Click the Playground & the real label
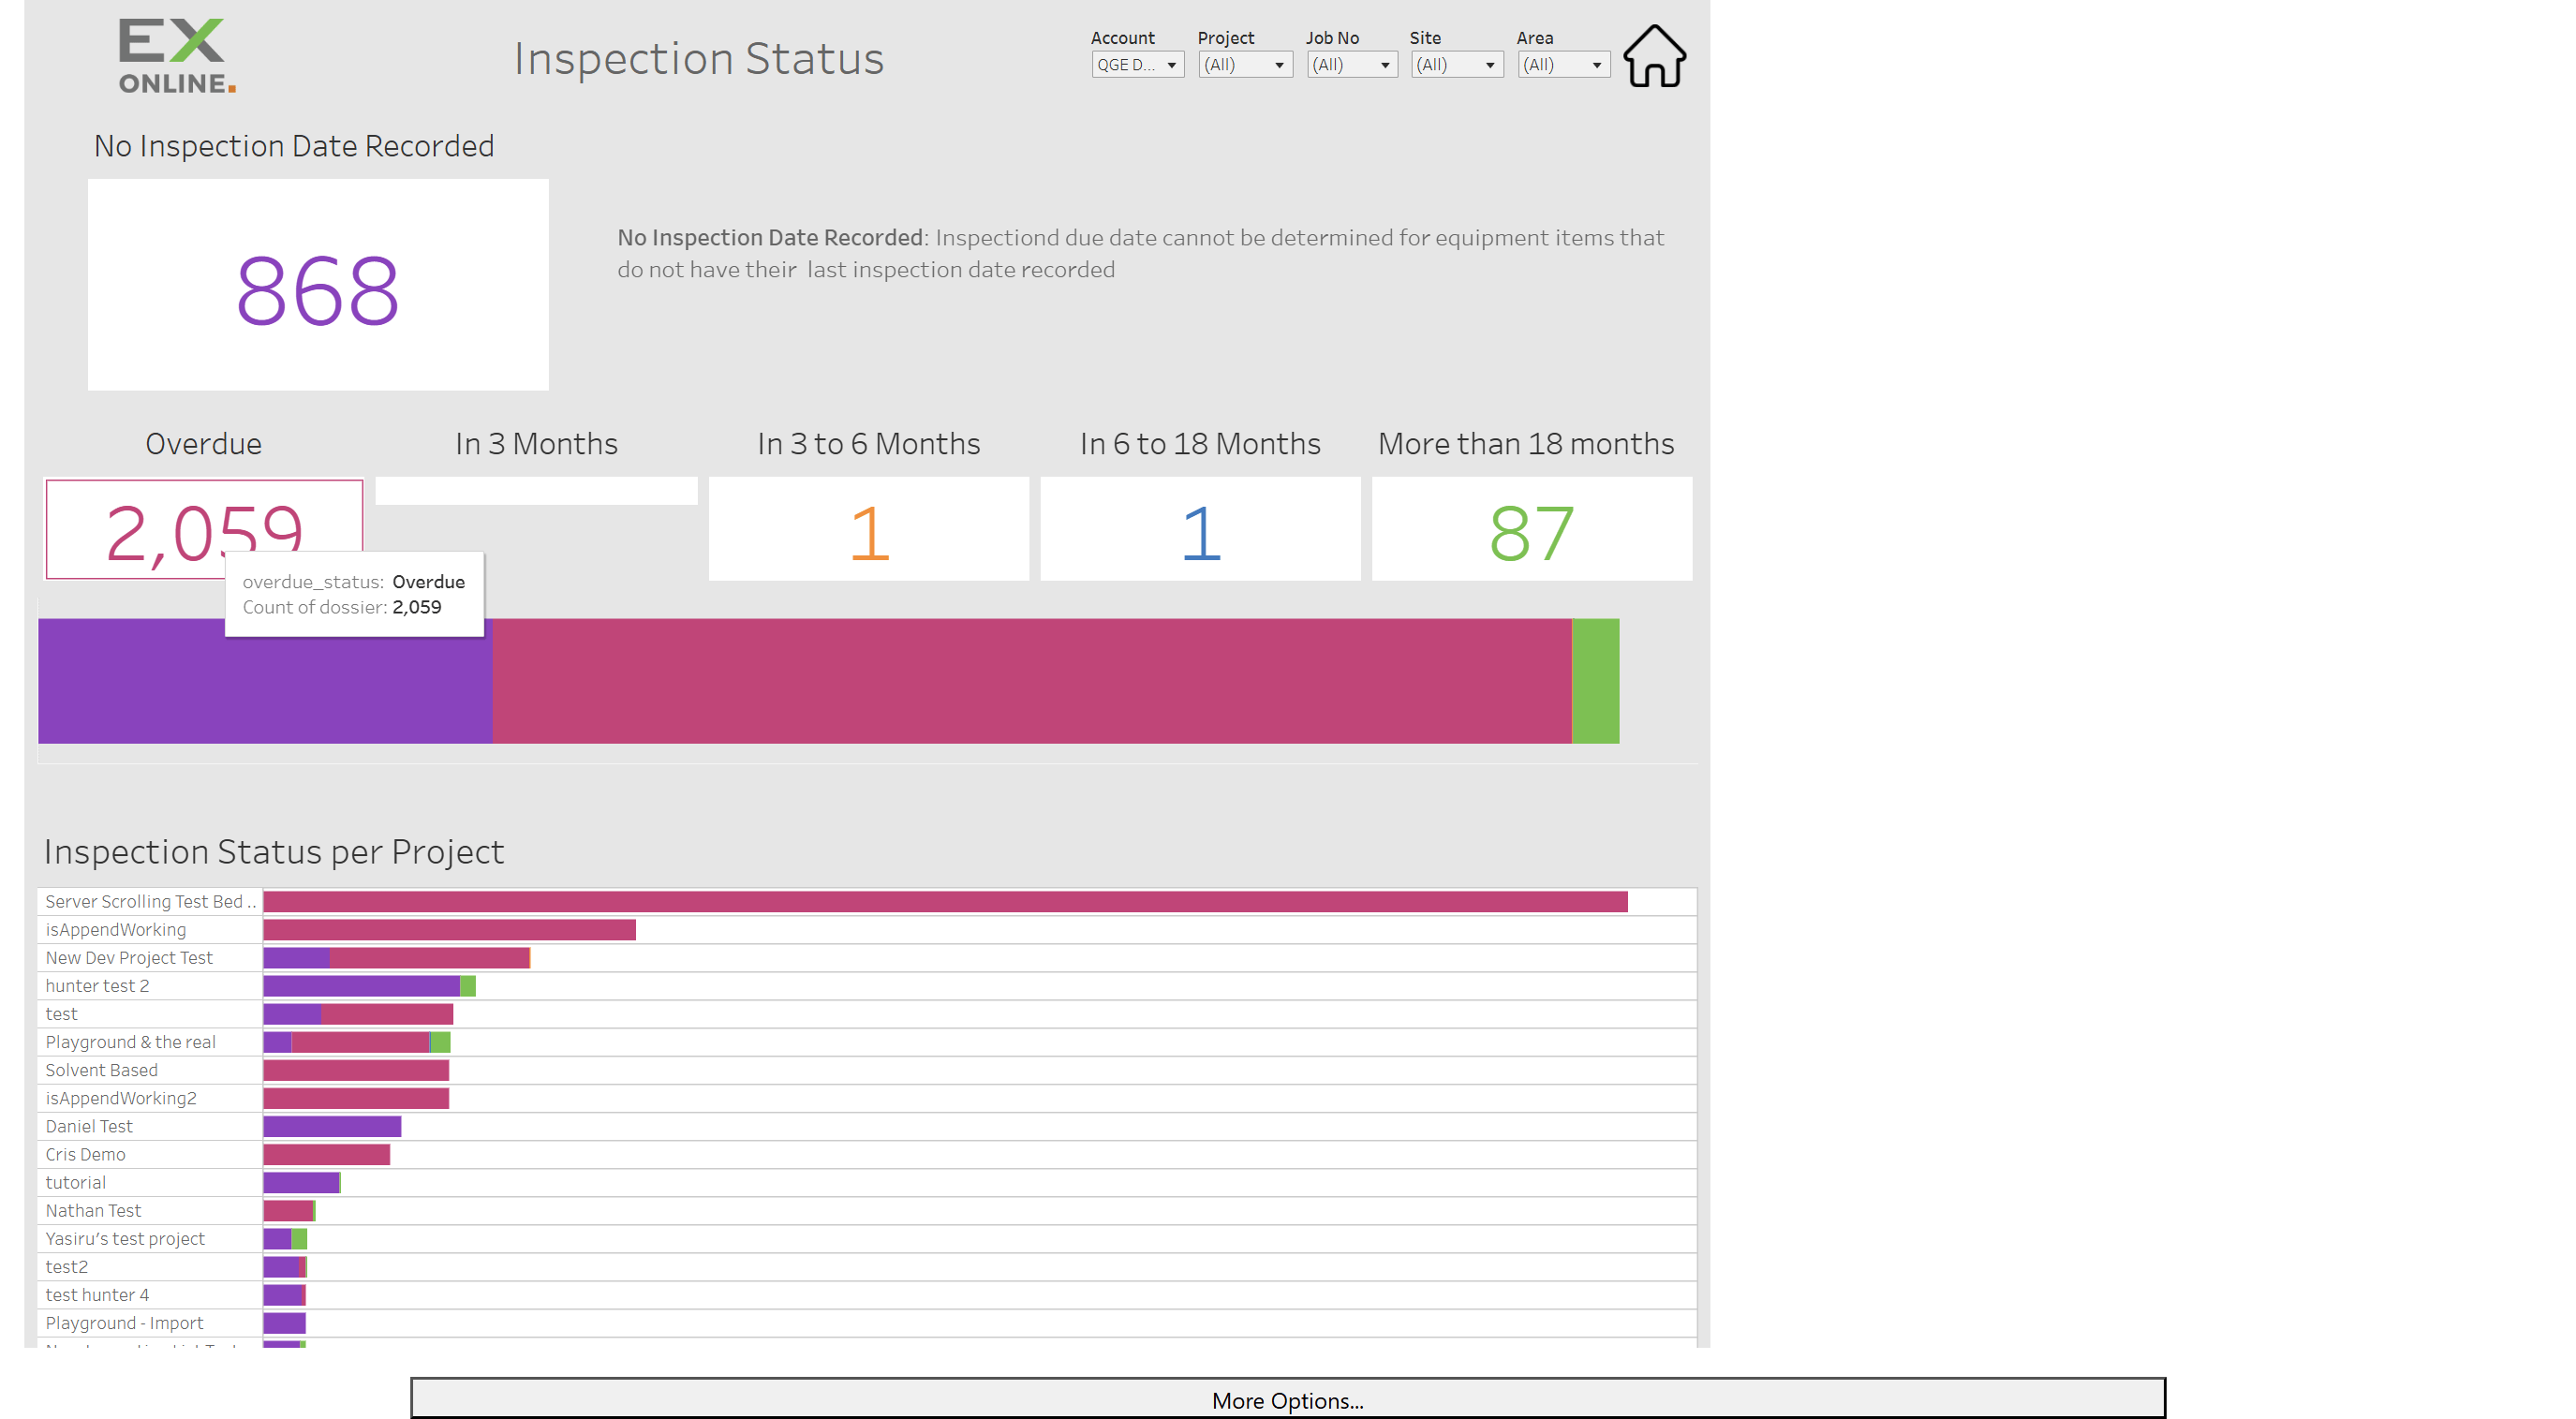 (130, 1041)
